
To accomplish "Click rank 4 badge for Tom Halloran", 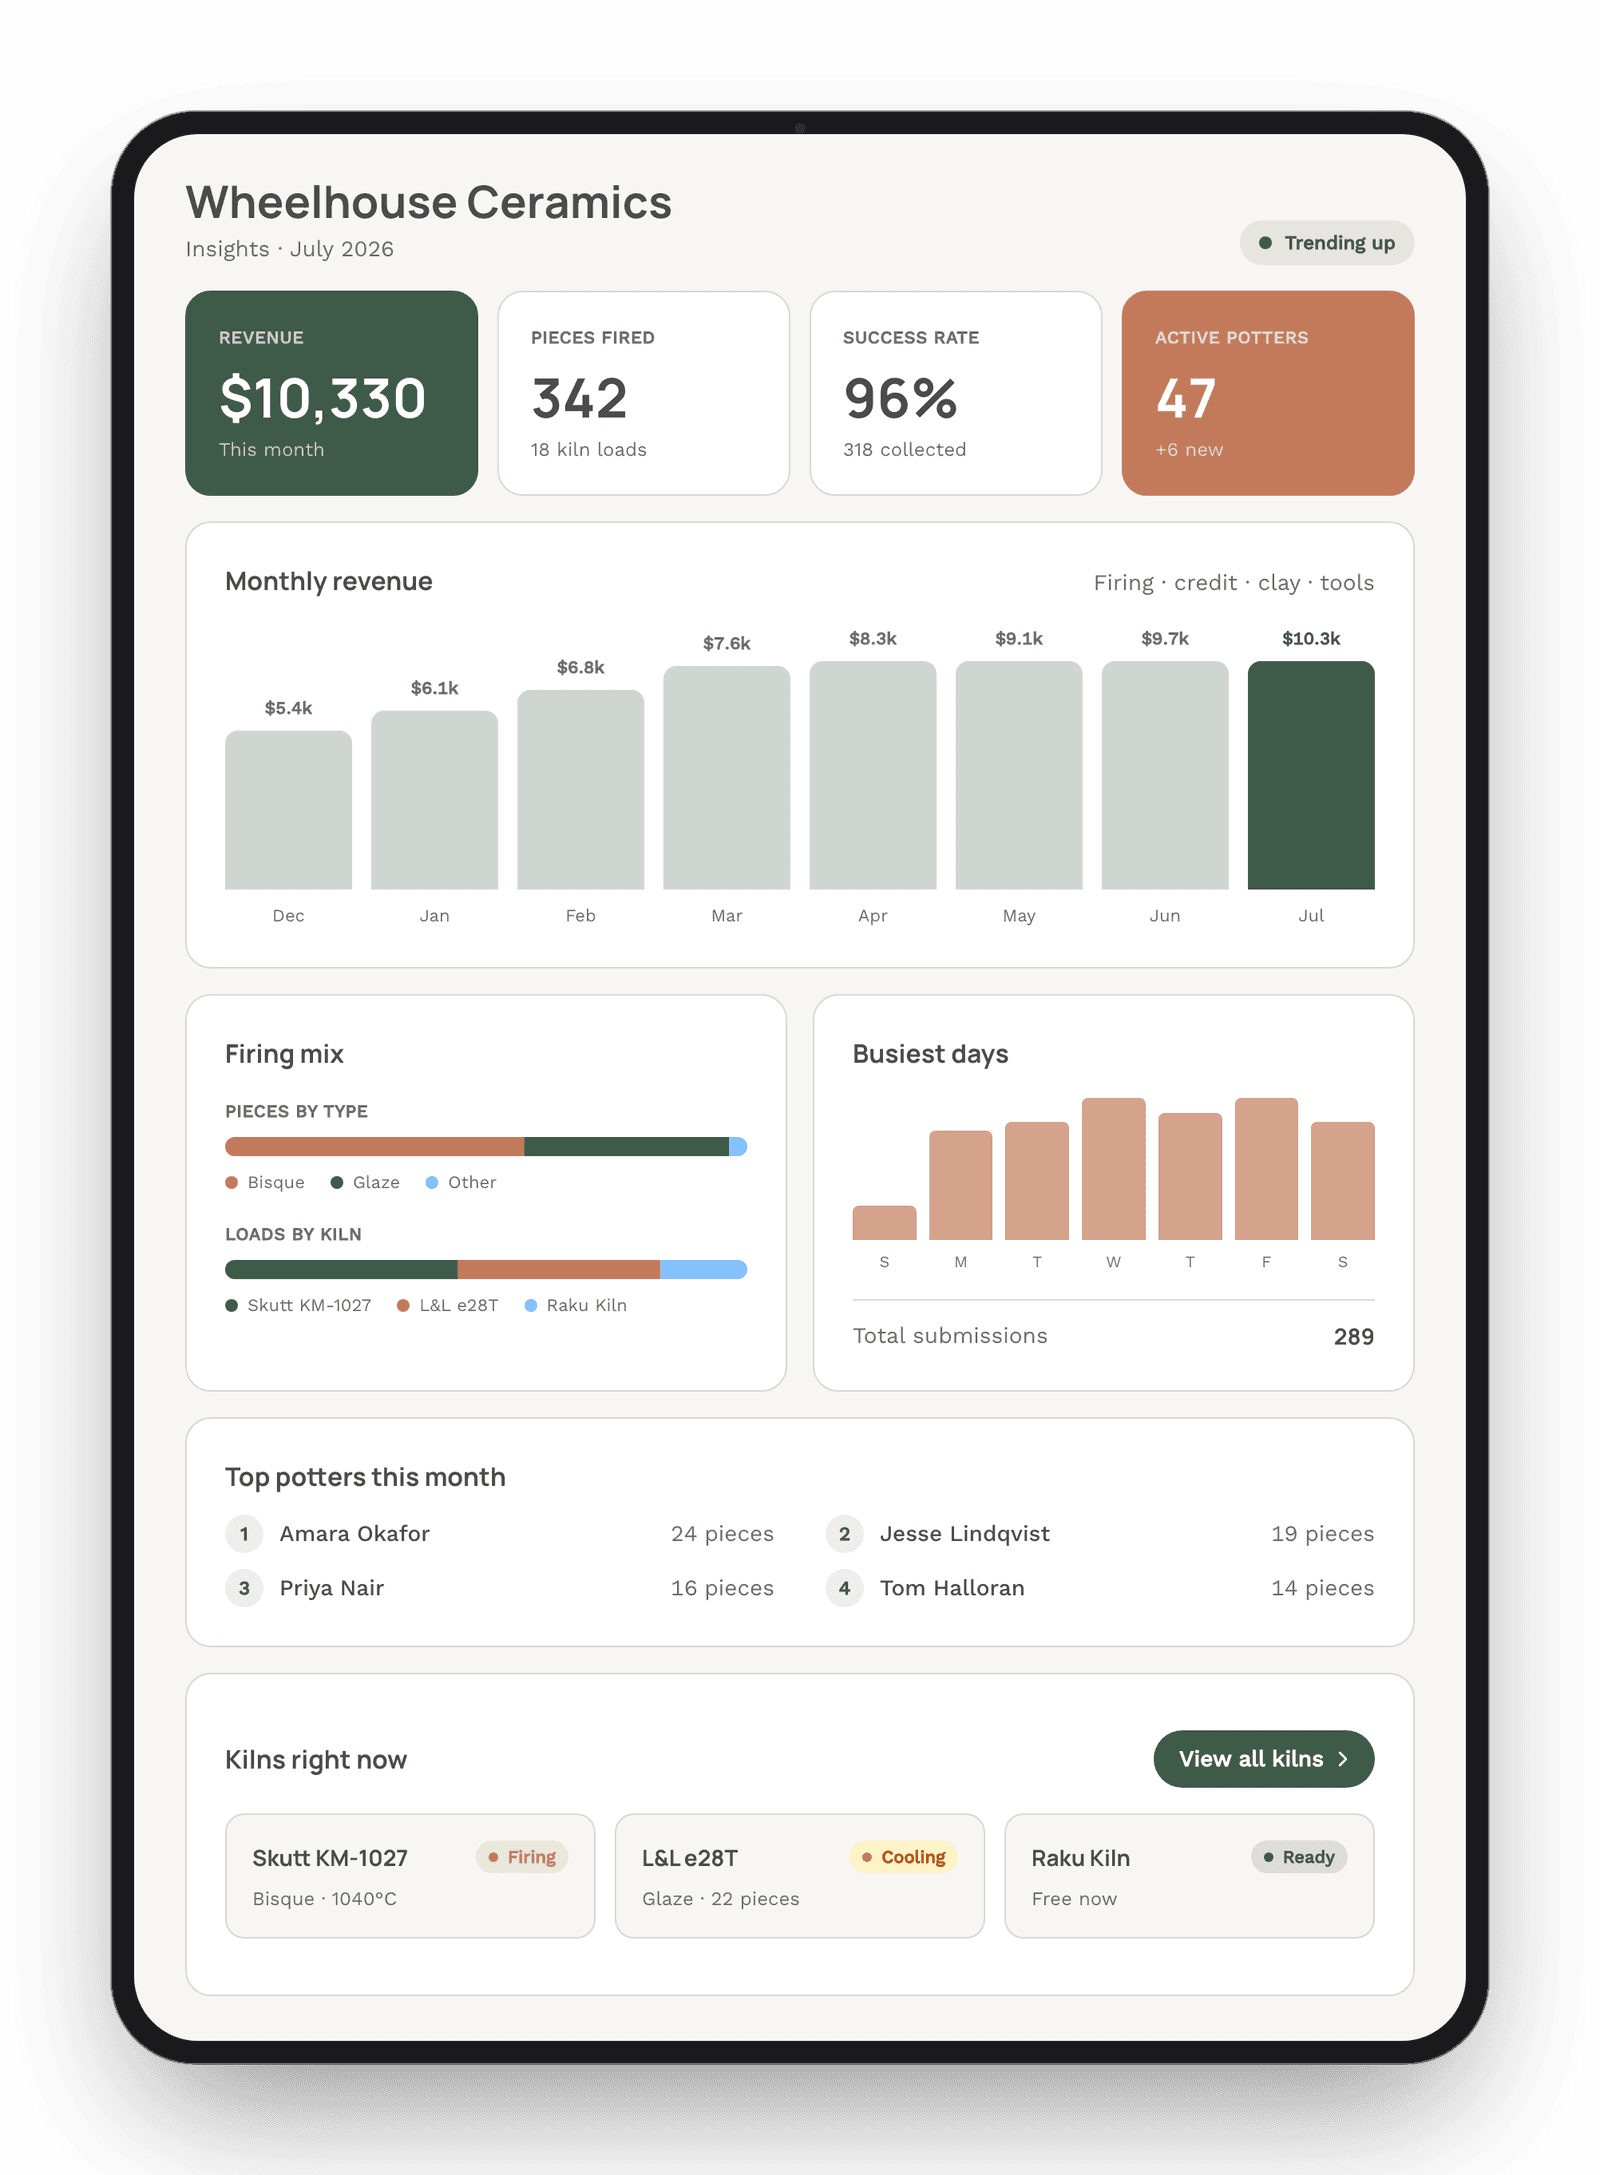I will [844, 1588].
